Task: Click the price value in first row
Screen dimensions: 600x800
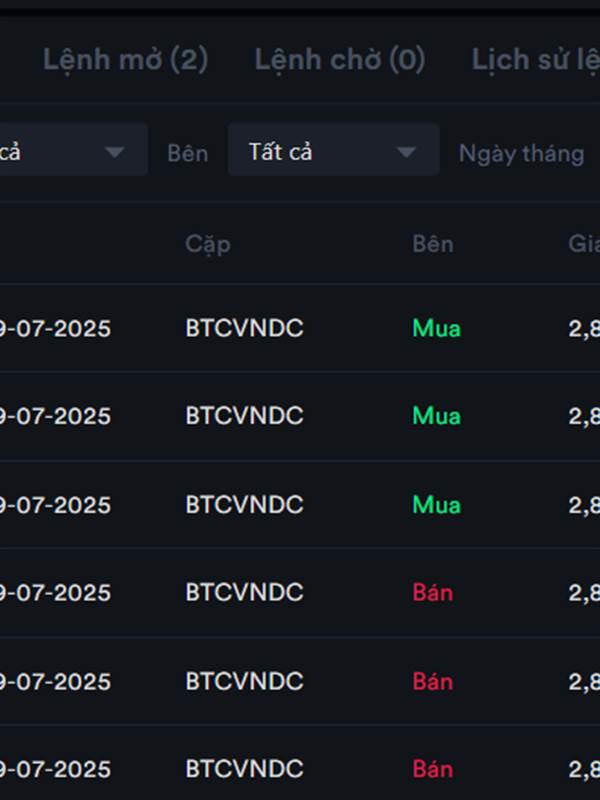Action: point(584,328)
